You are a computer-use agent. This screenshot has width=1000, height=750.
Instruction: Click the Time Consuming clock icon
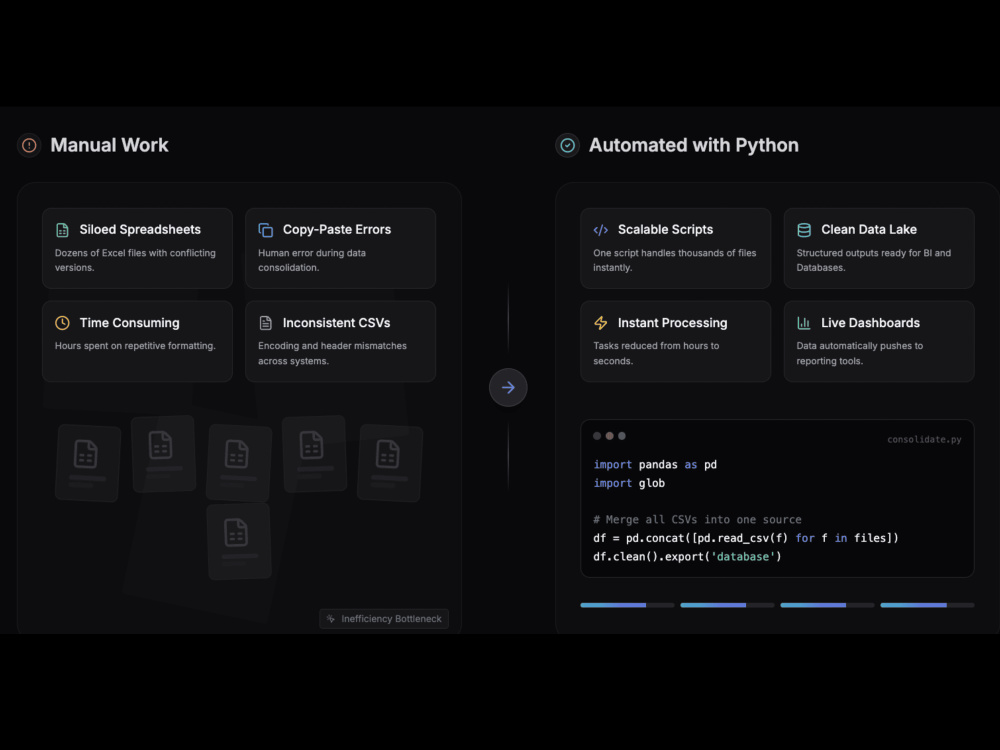62,323
